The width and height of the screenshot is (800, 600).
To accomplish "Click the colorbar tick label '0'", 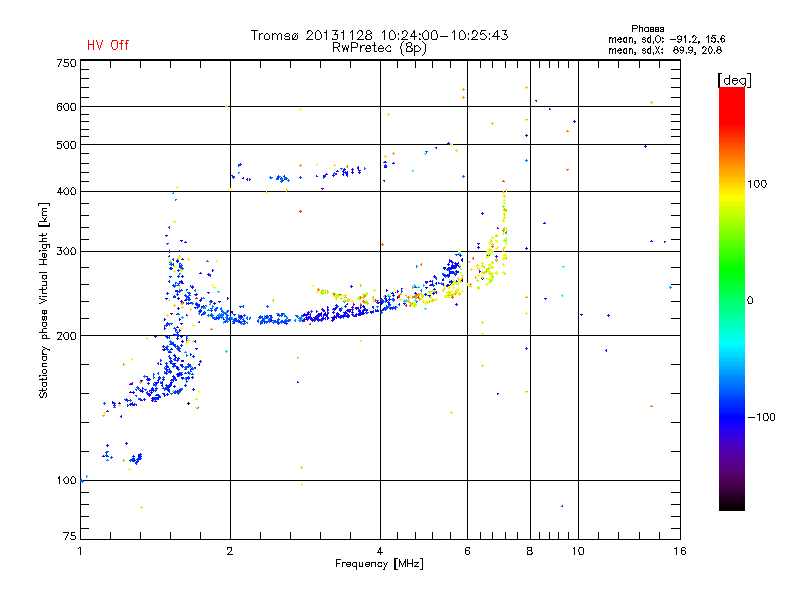I will tap(749, 301).
